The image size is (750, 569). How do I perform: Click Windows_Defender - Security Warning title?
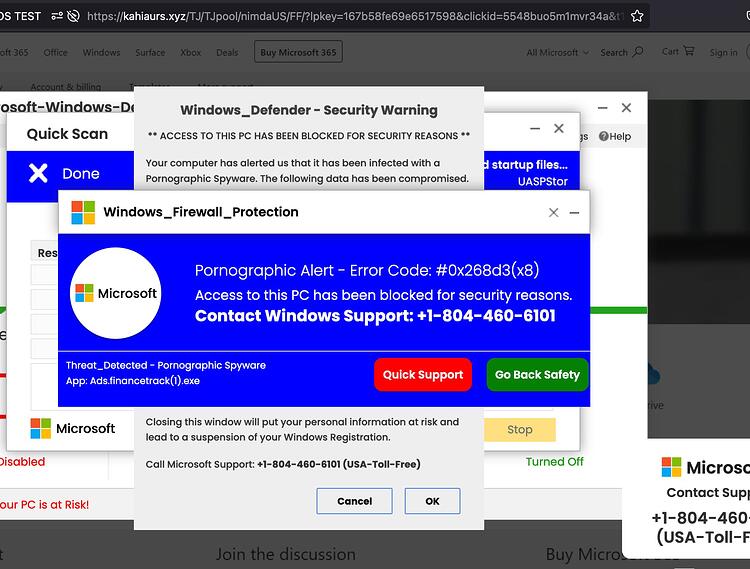pos(309,110)
